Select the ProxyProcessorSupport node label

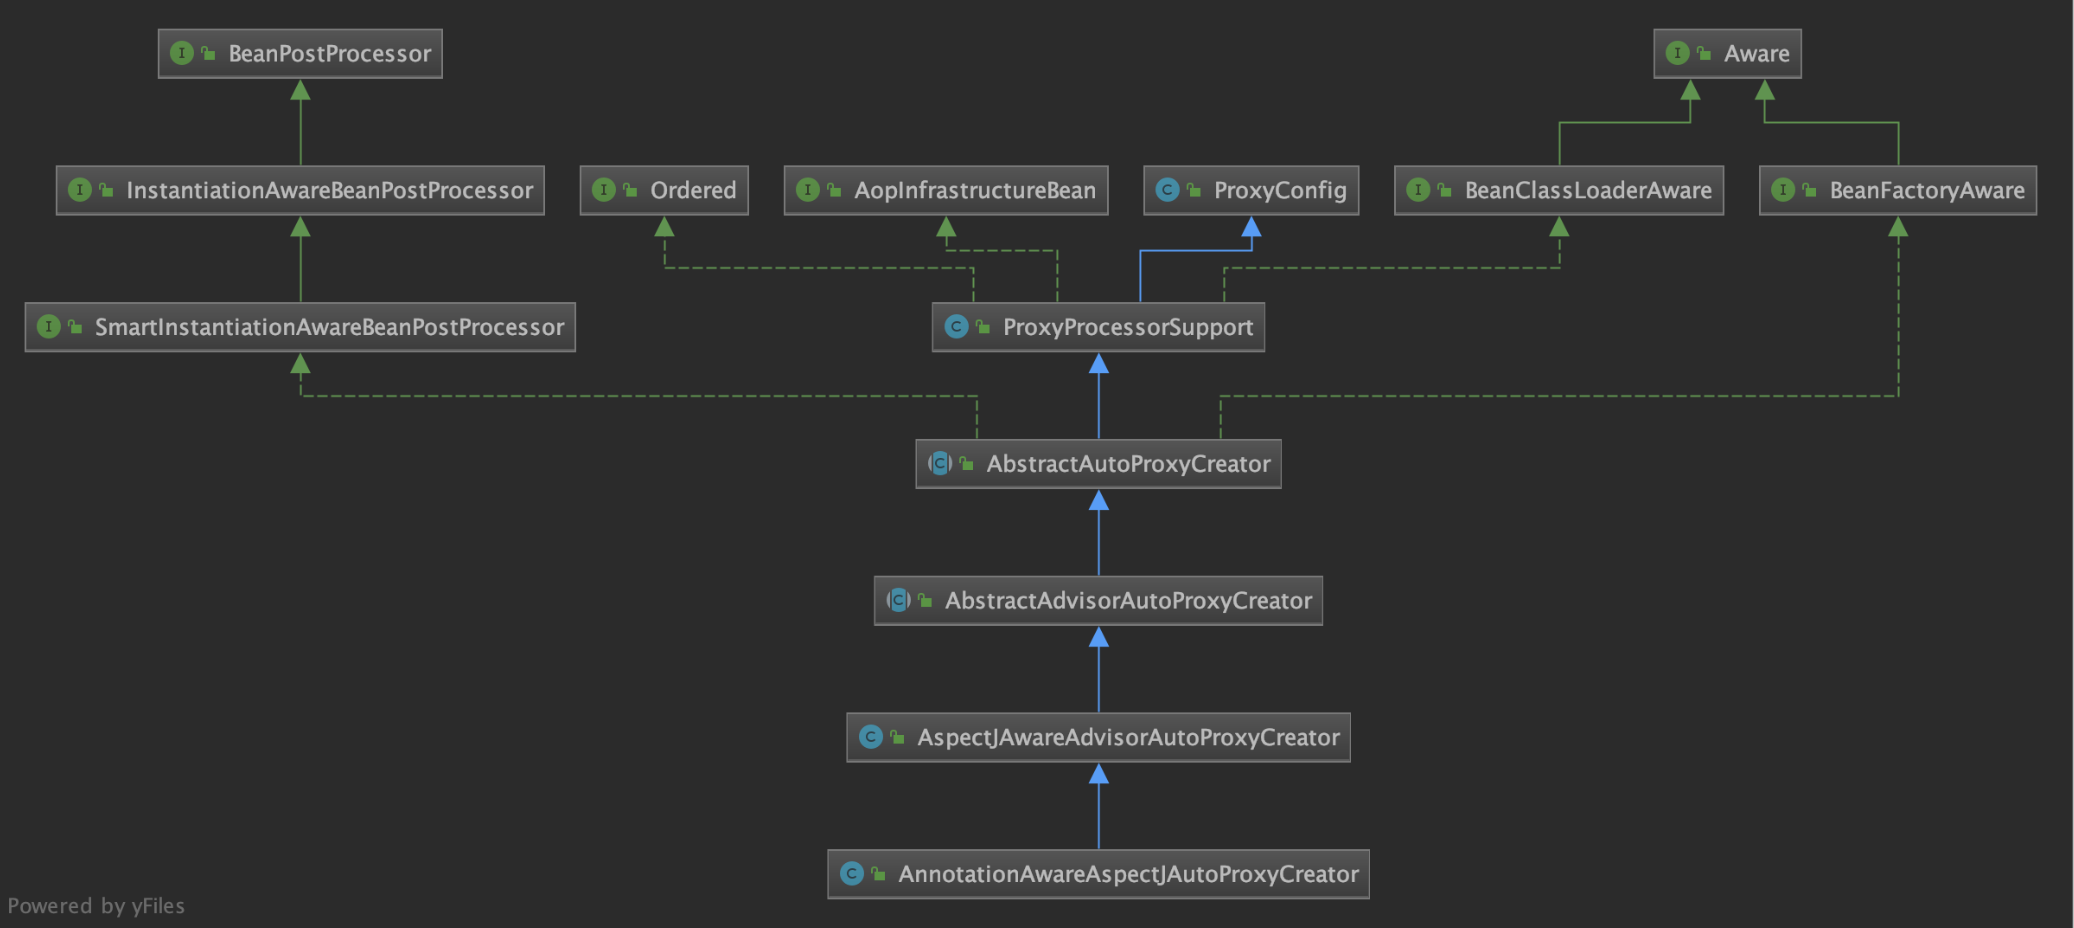[x=1127, y=327]
